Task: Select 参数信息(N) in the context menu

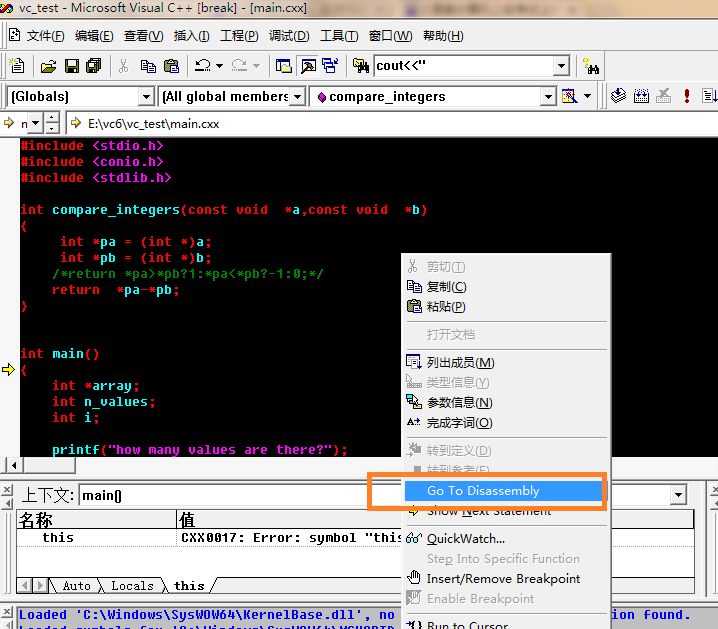Action: click(x=506, y=402)
